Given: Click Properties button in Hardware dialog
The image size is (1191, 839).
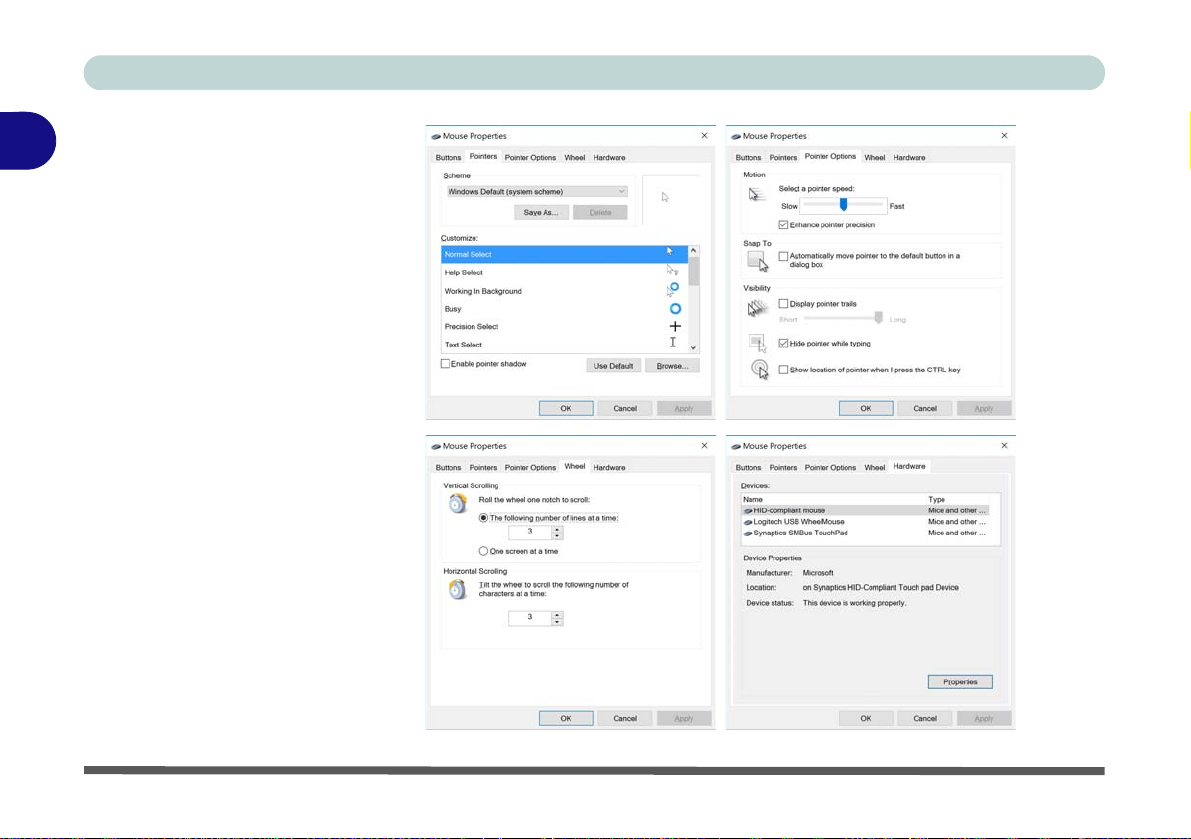Looking at the screenshot, I should (x=960, y=682).
